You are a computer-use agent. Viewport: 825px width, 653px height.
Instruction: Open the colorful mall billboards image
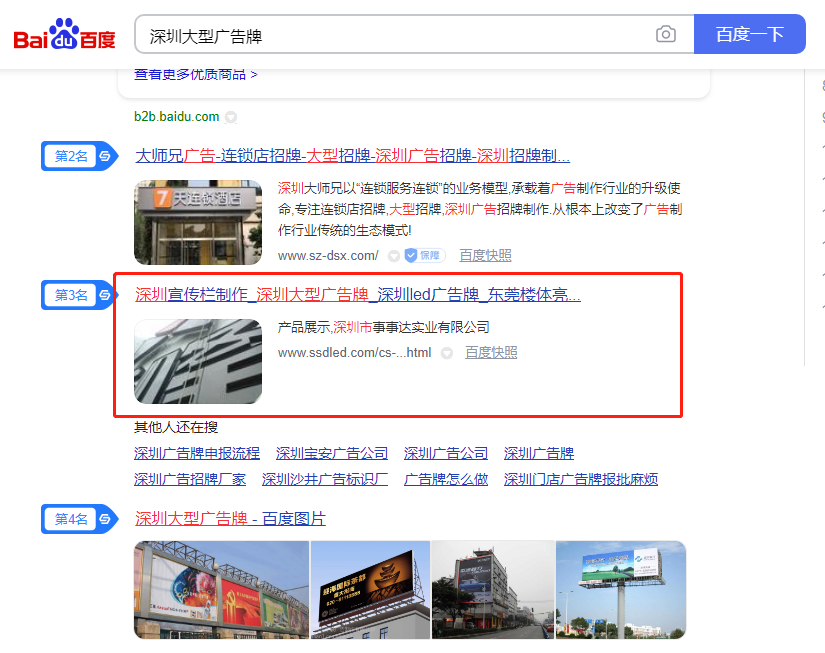point(222,590)
